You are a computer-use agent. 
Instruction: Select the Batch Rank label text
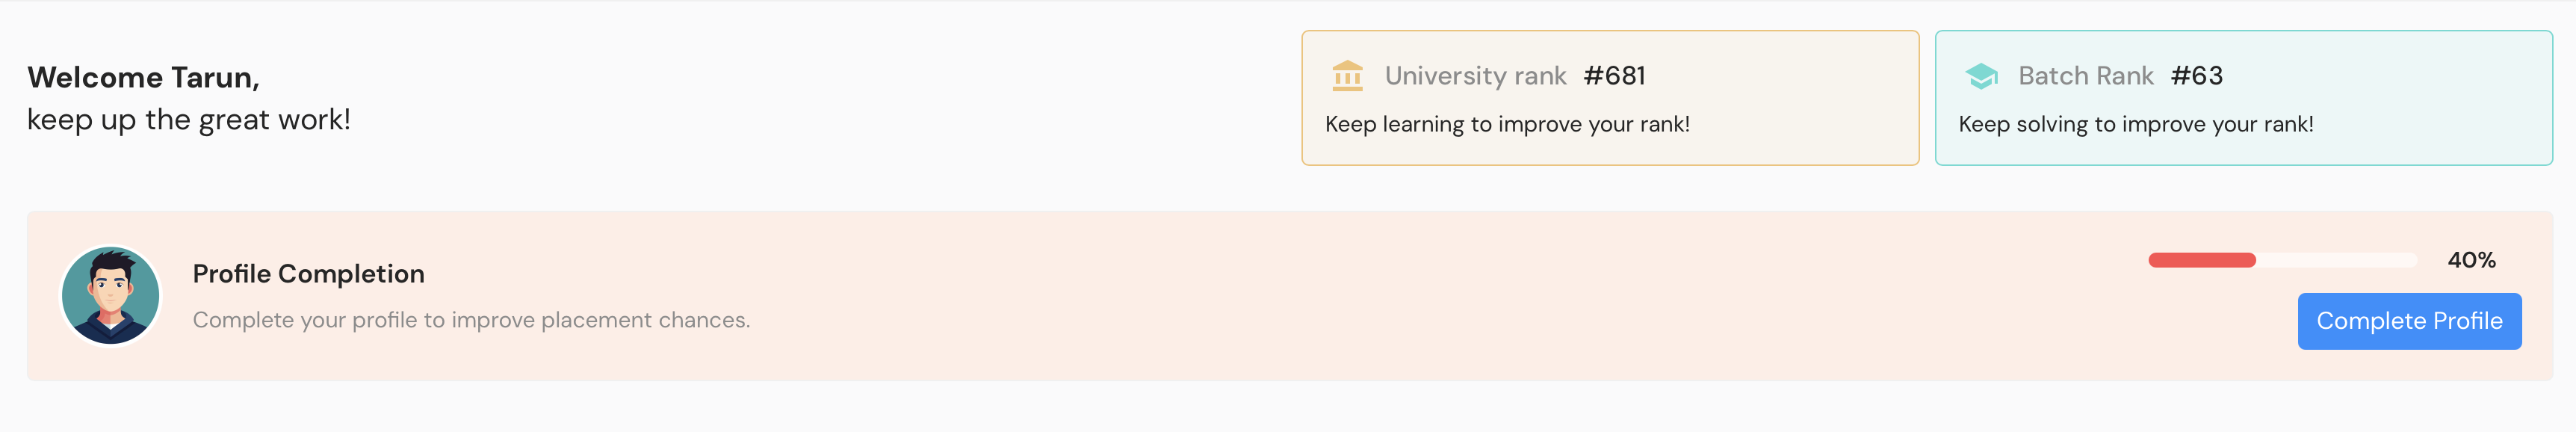(2085, 76)
